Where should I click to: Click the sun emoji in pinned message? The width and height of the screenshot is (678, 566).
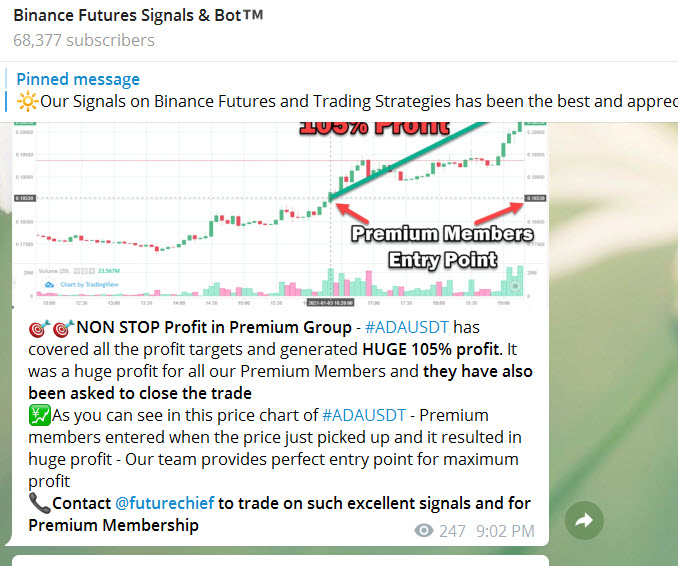pyautogui.click(x=27, y=102)
